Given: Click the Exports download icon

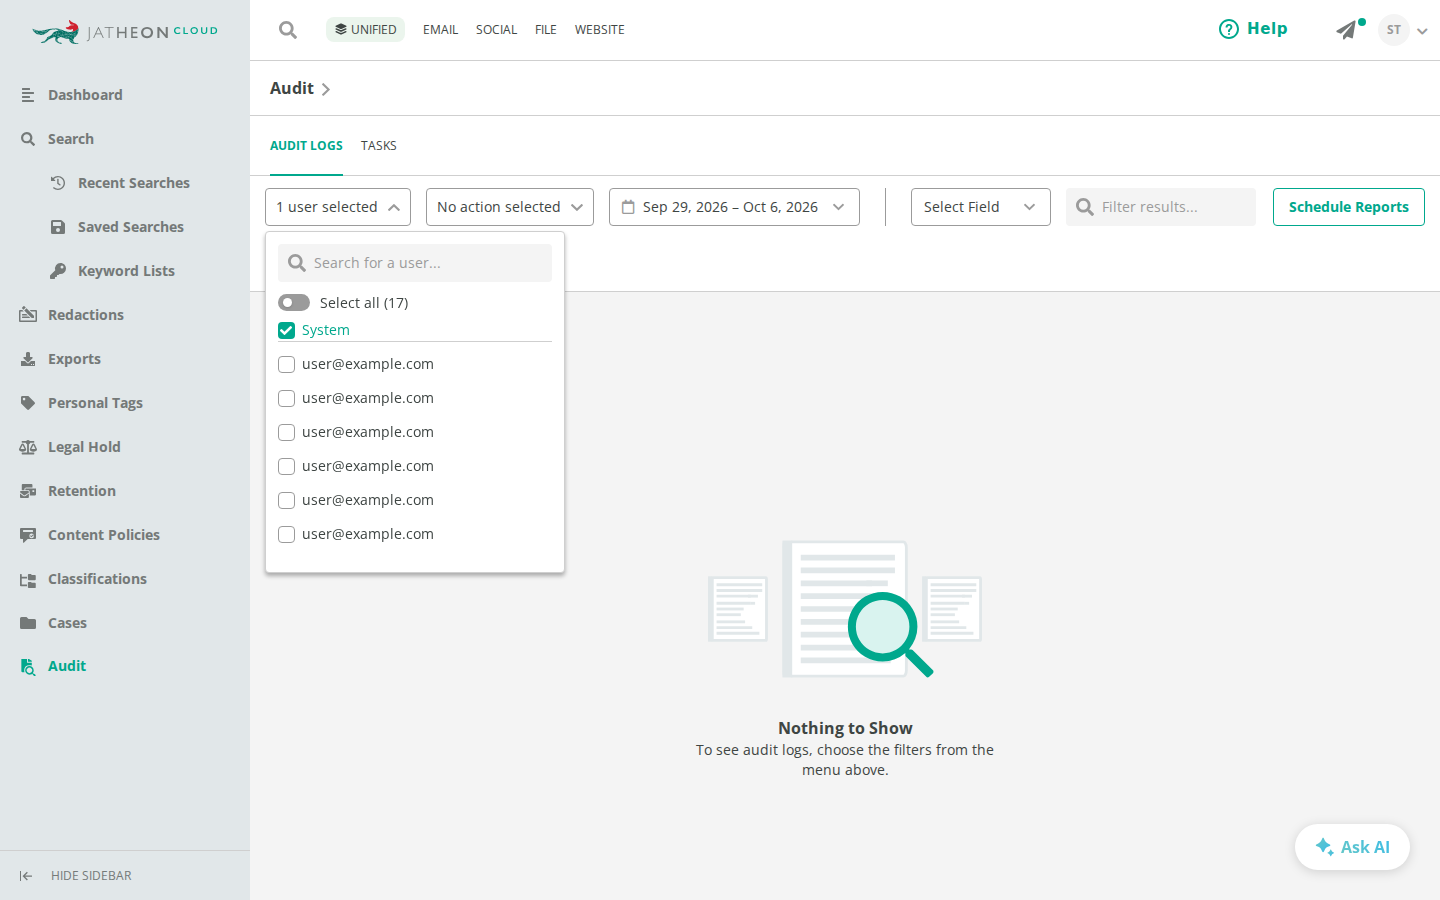Looking at the screenshot, I should tap(28, 359).
